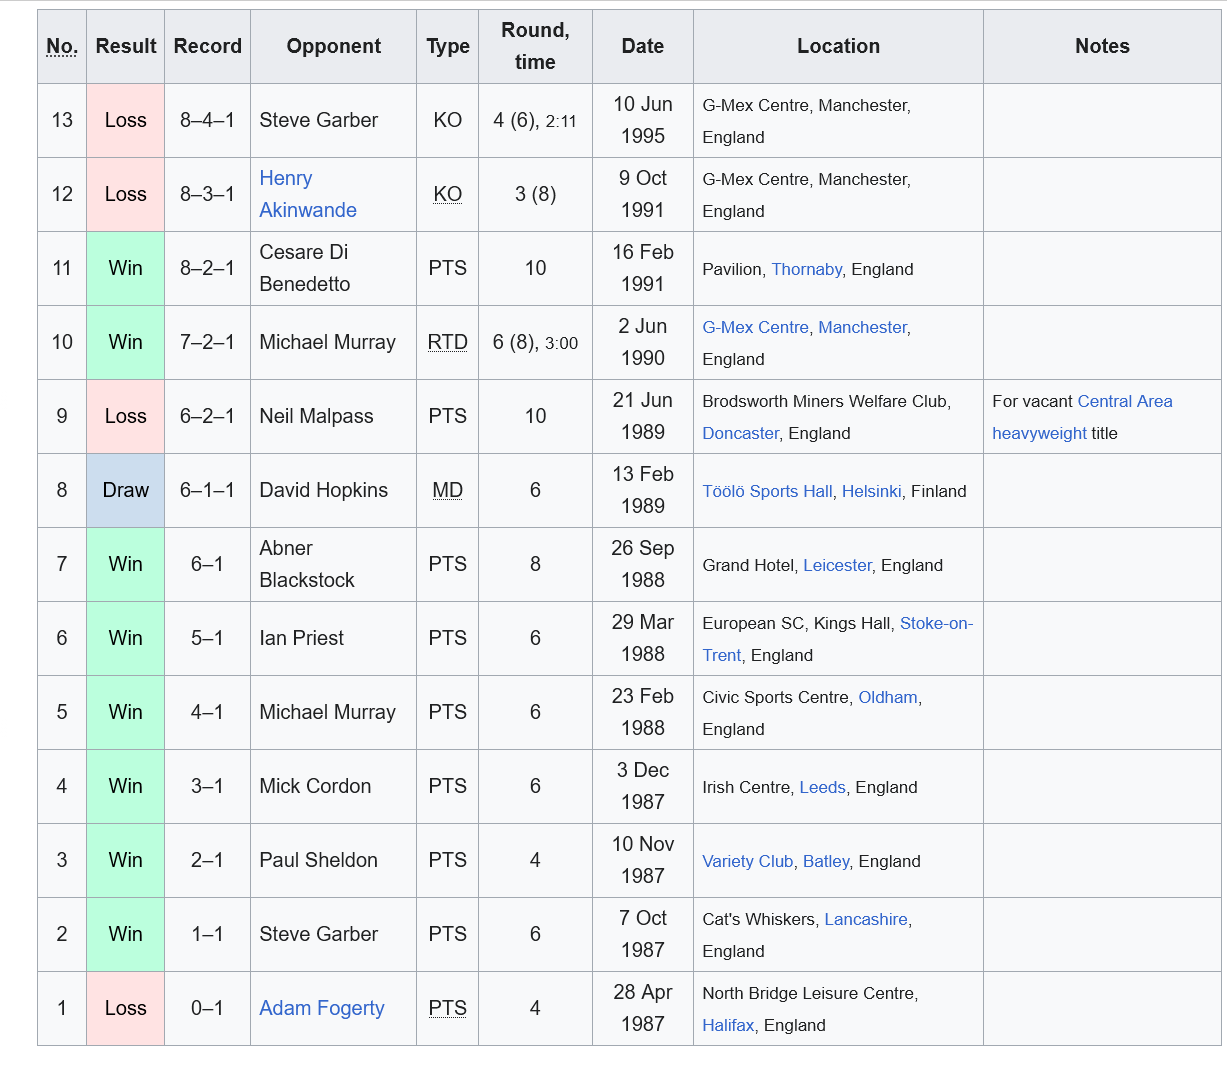Open the Lancashire link

[866, 919]
